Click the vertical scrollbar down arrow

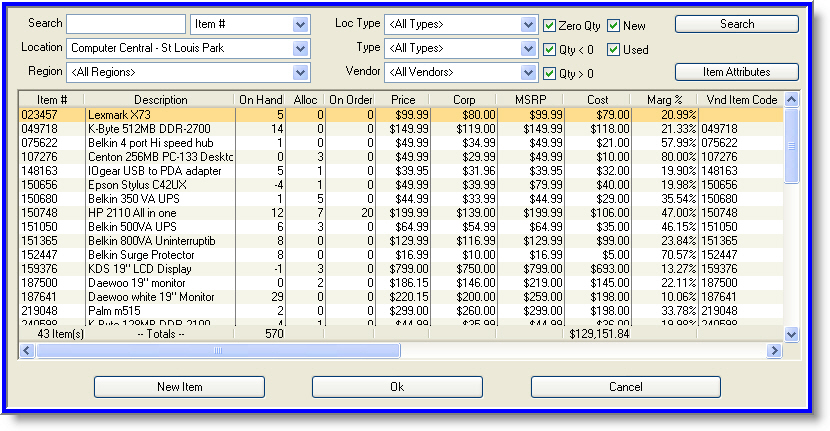791,334
